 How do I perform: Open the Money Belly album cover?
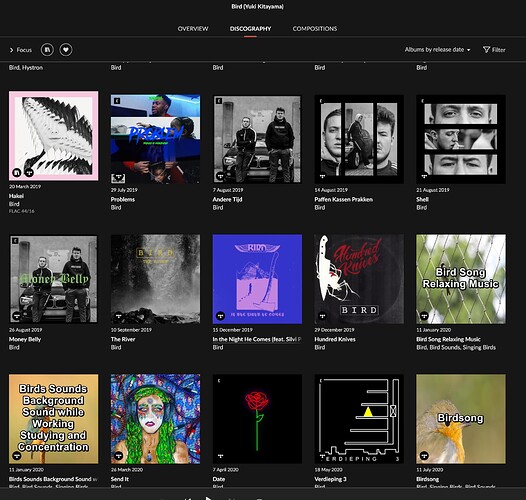coord(54,279)
